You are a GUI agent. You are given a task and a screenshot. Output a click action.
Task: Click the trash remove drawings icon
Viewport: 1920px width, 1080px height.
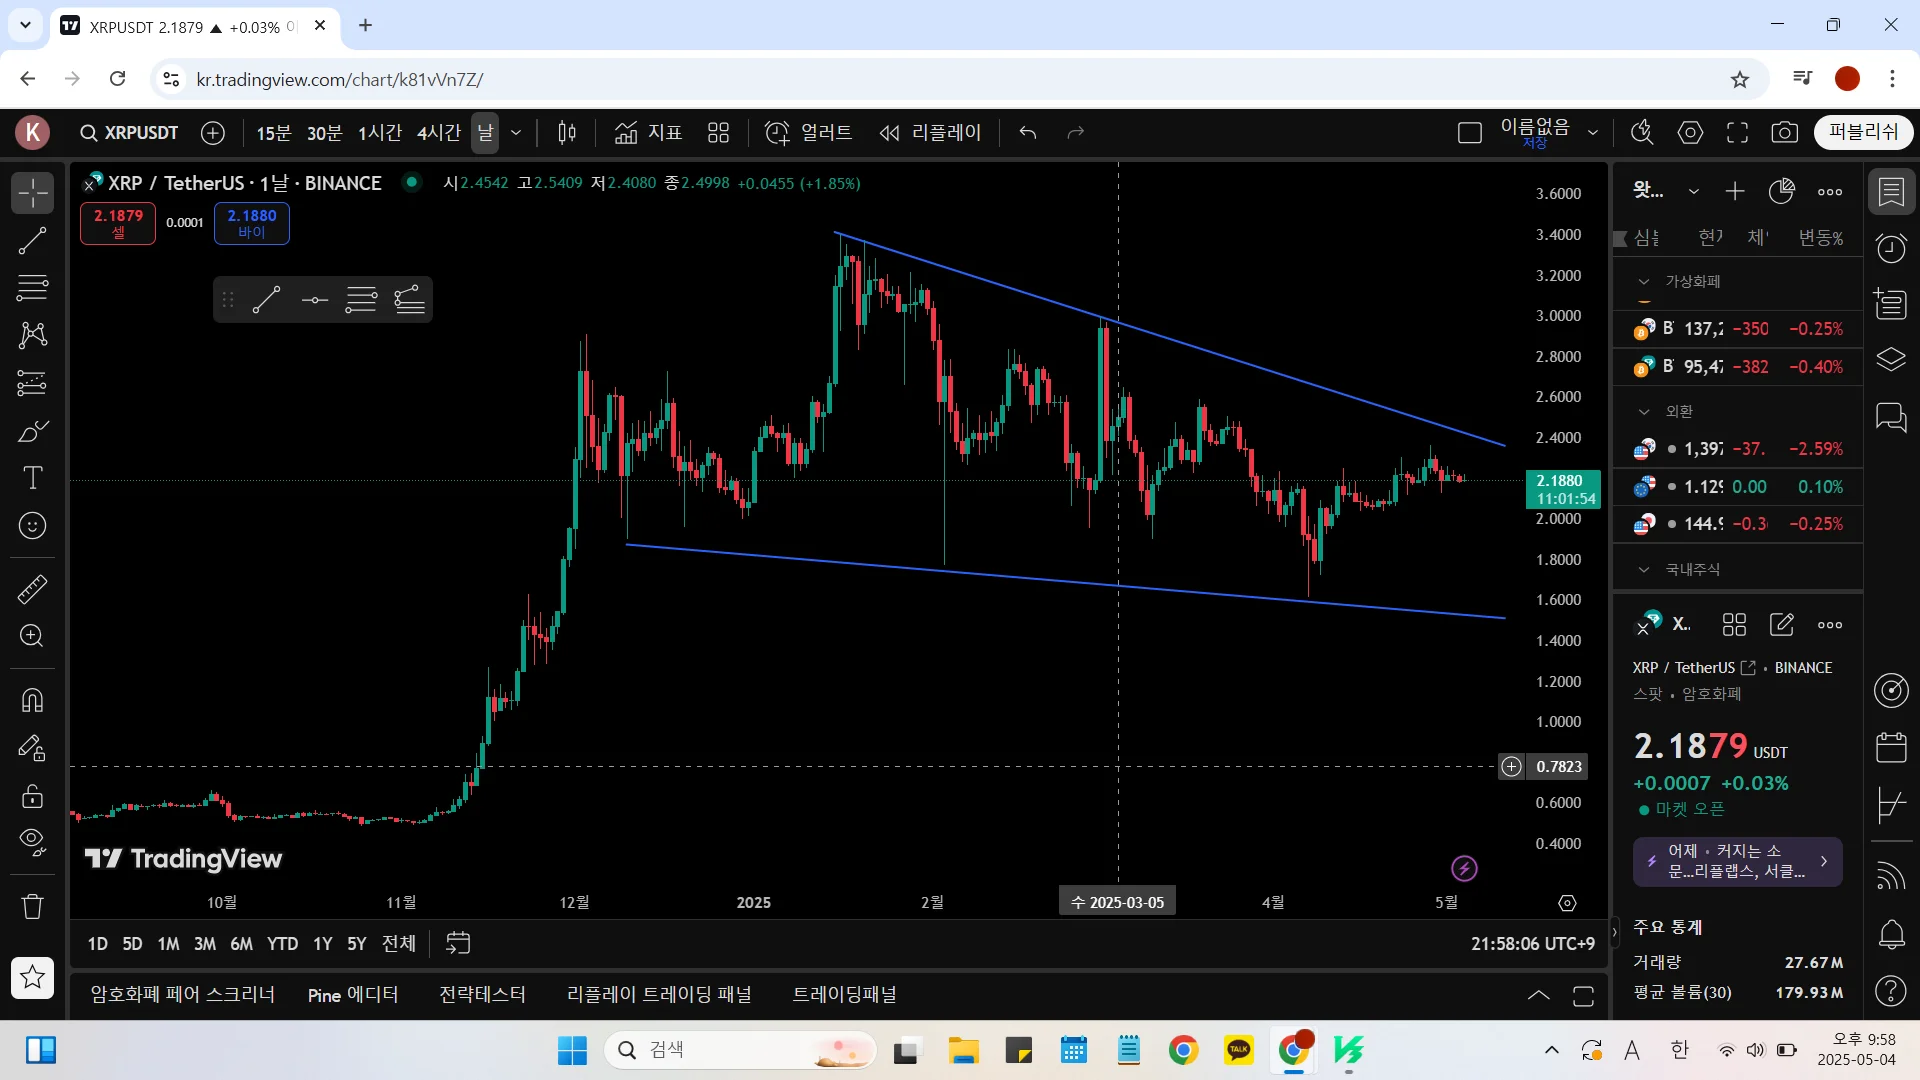(x=32, y=906)
